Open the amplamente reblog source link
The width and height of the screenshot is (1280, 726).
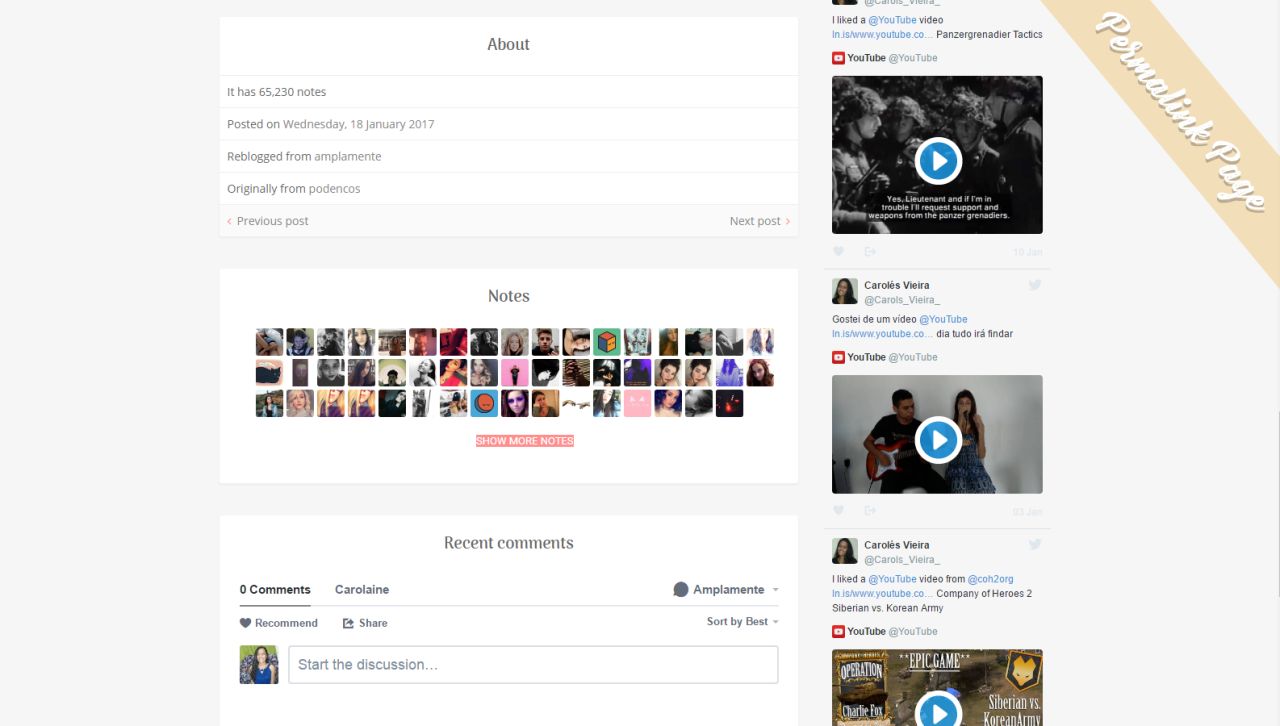pyautogui.click(x=348, y=156)
